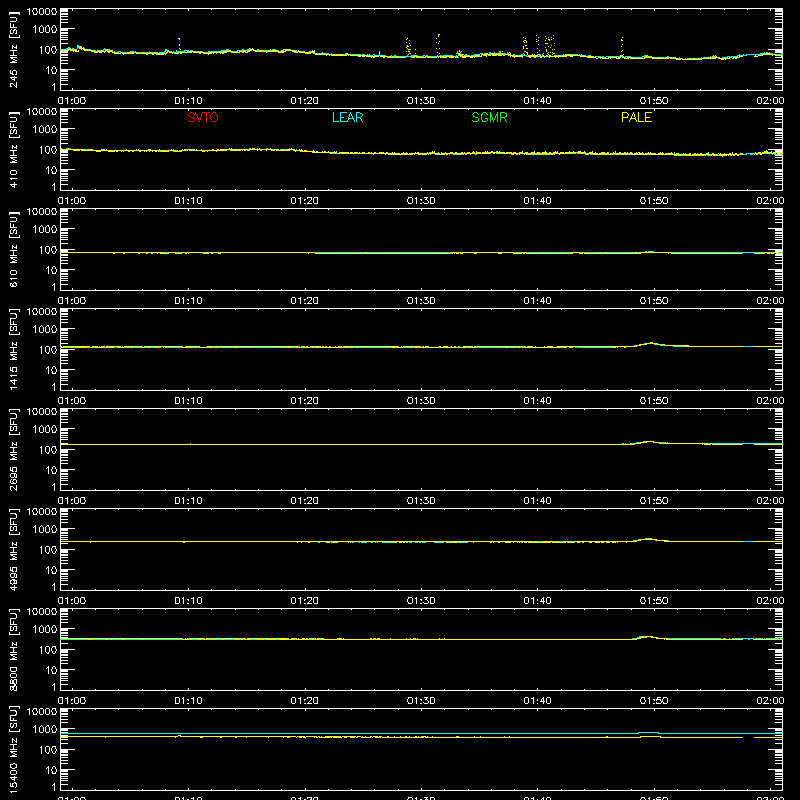The image size is (800, 800).
Task: Click the 01:50 time label of the 1415 MHz plot
Action: click(654, 401)
